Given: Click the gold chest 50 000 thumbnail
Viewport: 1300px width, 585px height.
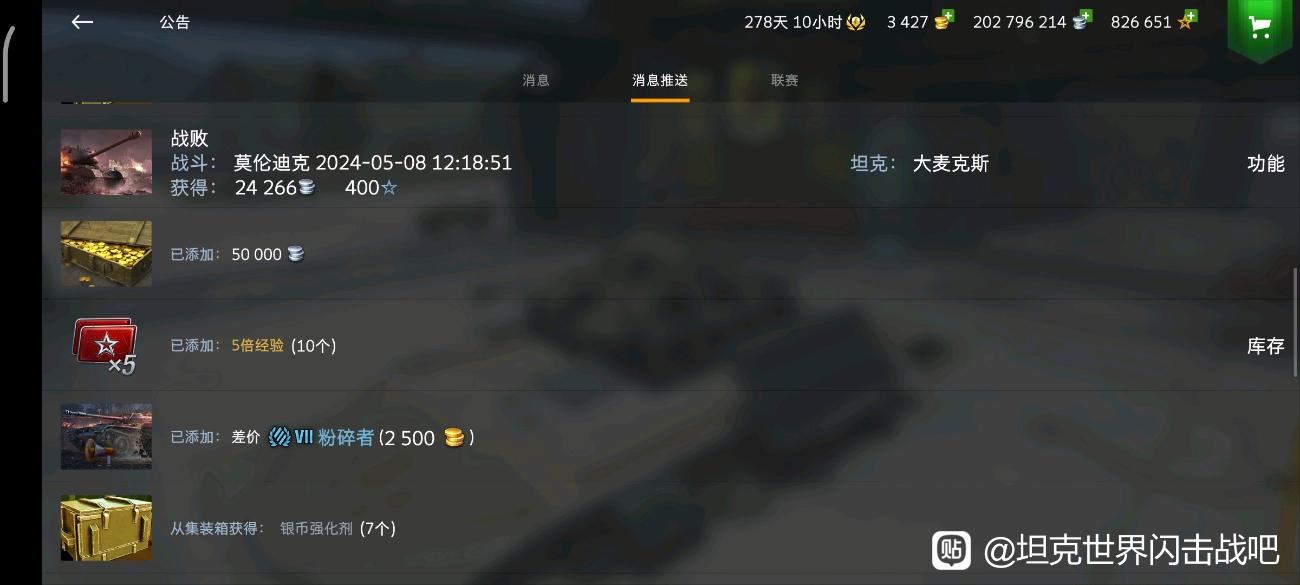Looking at the screenshot, I should [106, 254].
